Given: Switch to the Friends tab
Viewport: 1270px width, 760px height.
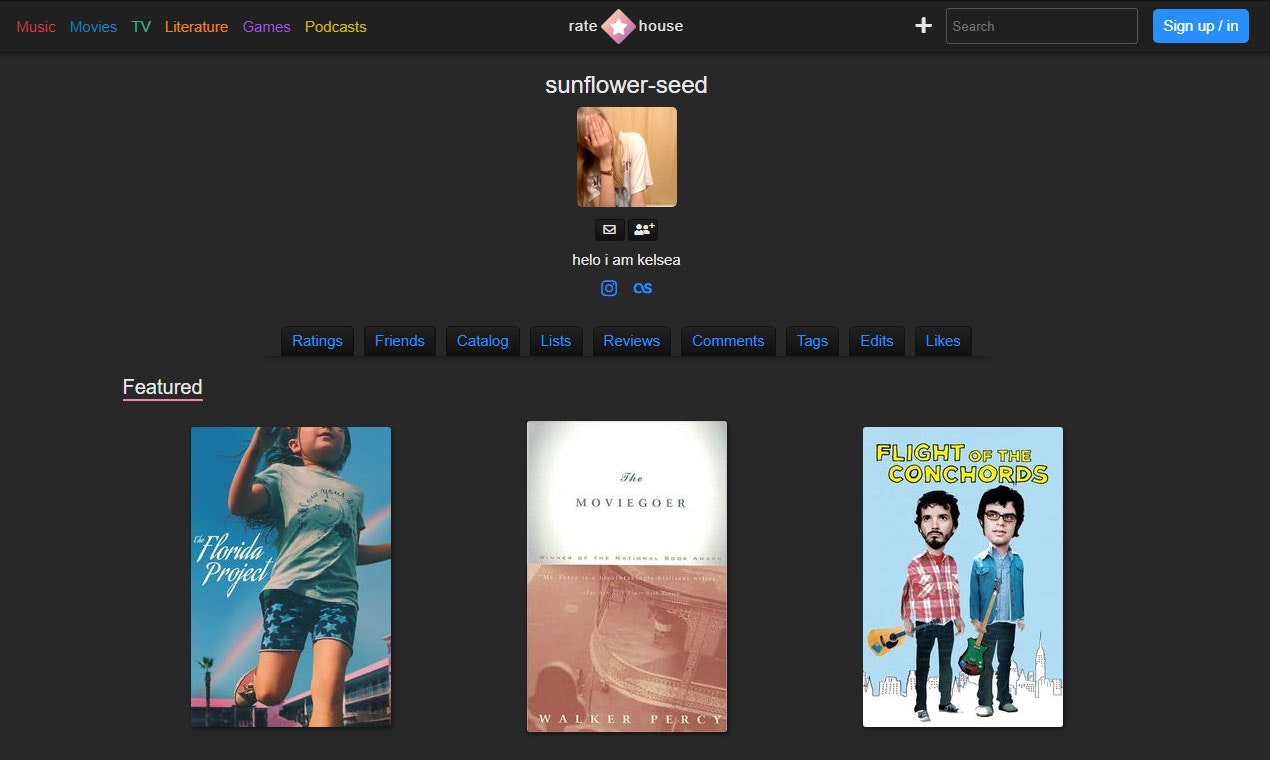Looking at the screenshot, I should pos(400,341).
